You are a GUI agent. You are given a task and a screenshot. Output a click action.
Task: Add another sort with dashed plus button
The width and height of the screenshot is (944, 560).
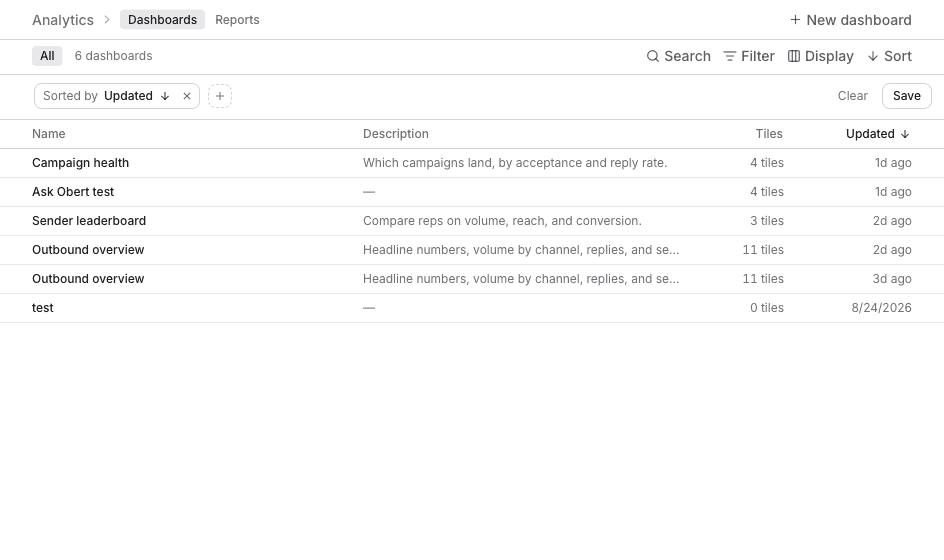(x=220, y=96)
